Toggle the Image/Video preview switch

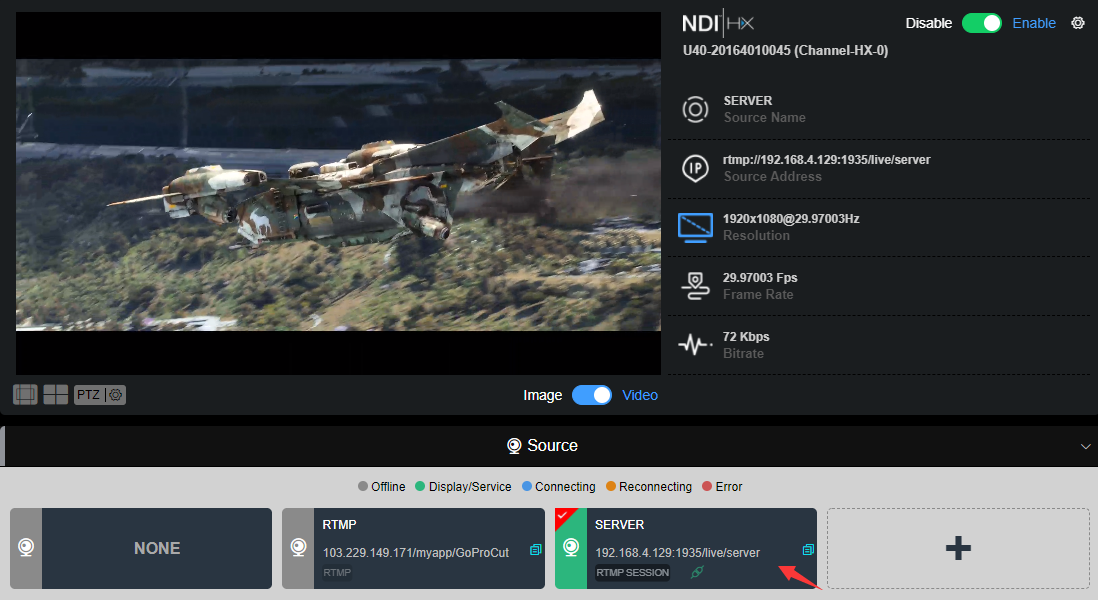[592, 395]
